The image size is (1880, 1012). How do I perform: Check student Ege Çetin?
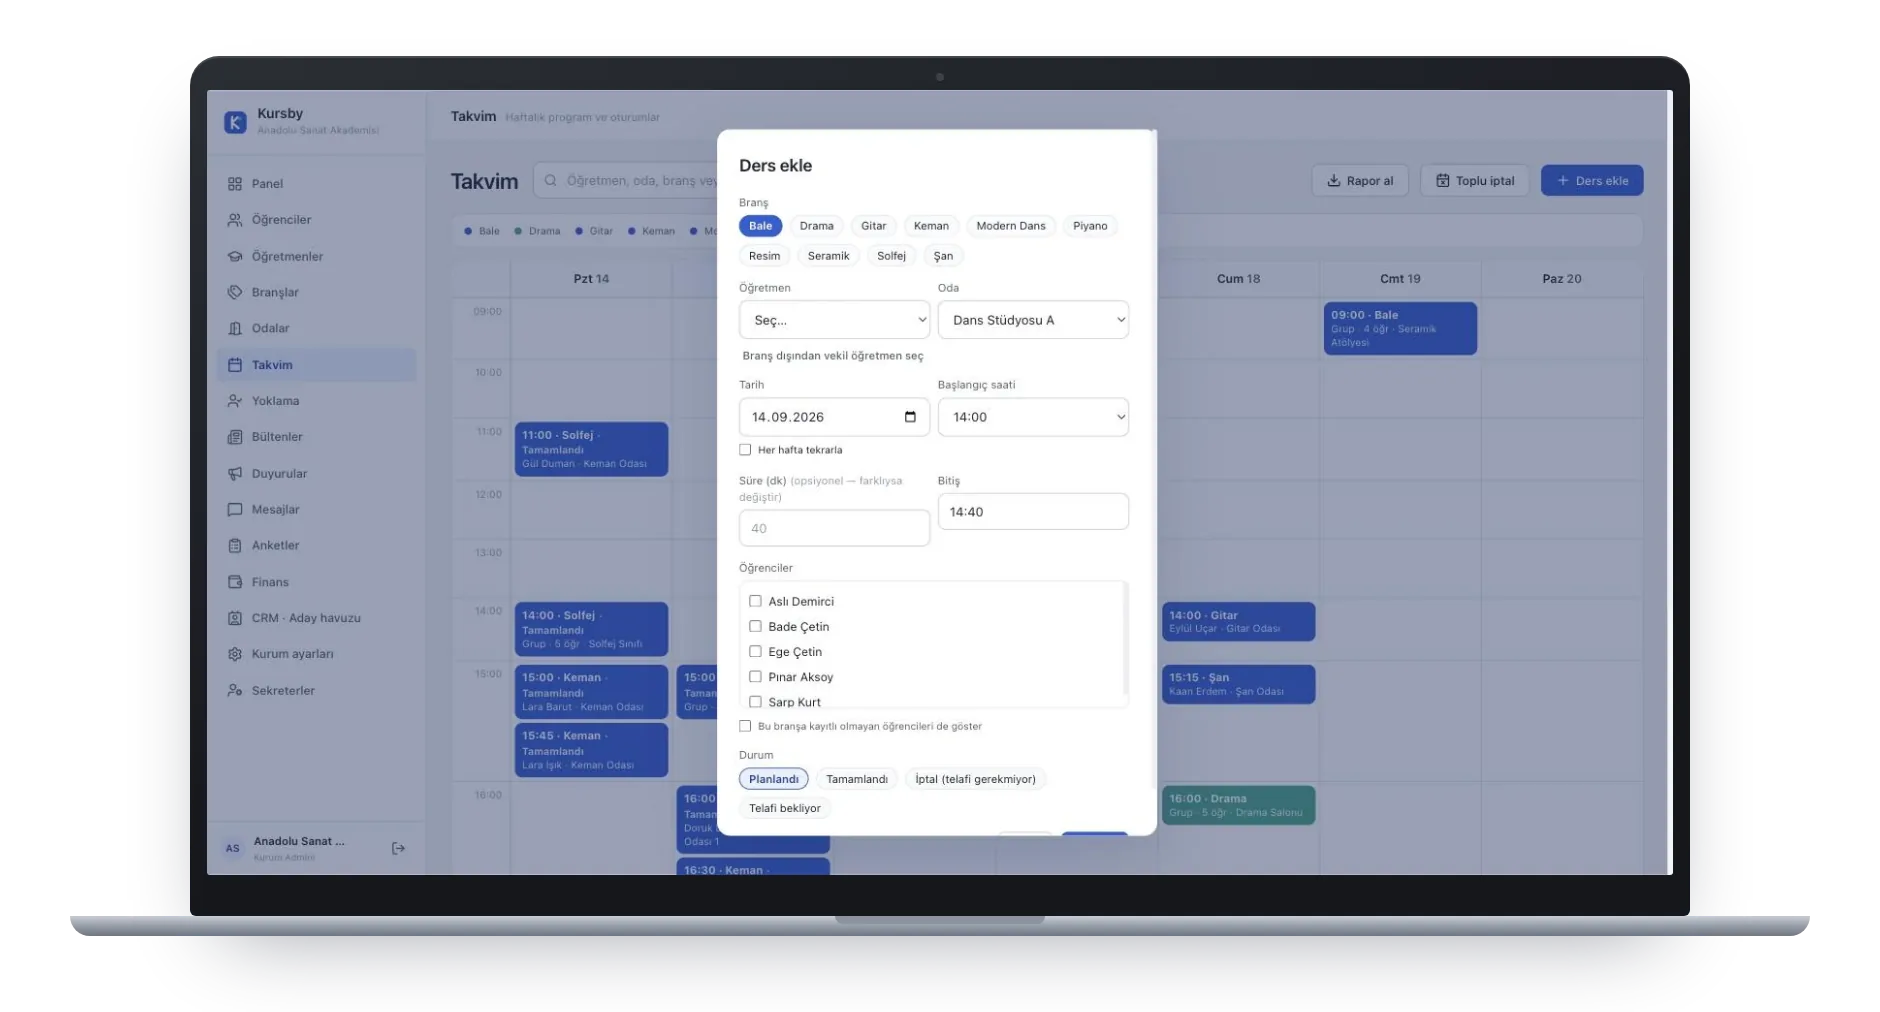[x=755, y=651]
